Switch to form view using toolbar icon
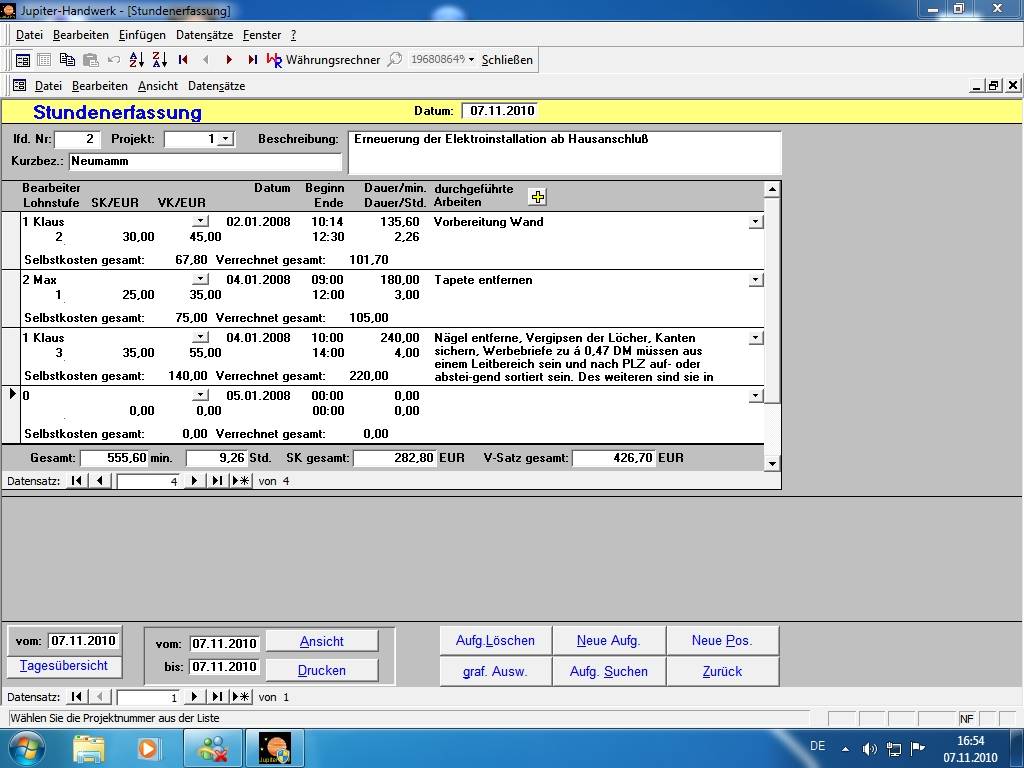Screen dimensions: 1024x768 pyautogui.click(x=22, y=60)
